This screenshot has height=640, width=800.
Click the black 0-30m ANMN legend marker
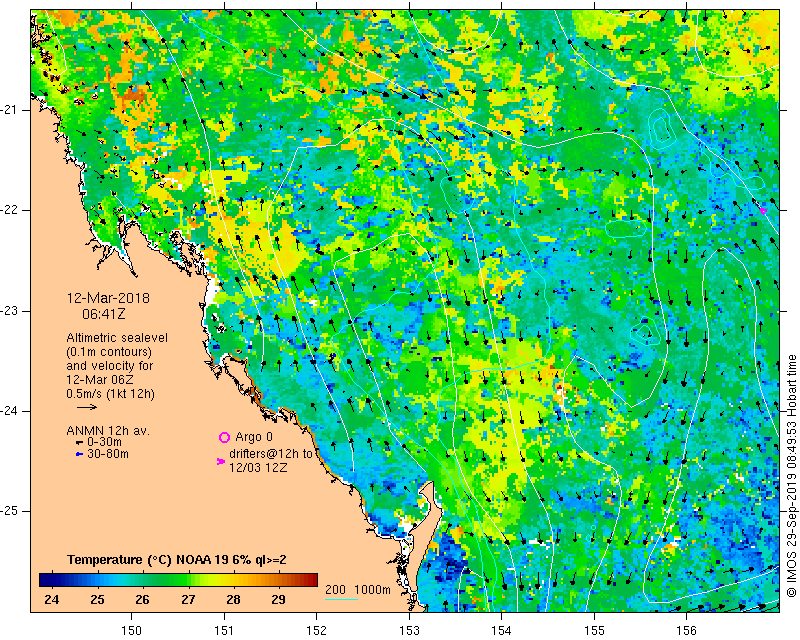79,442
